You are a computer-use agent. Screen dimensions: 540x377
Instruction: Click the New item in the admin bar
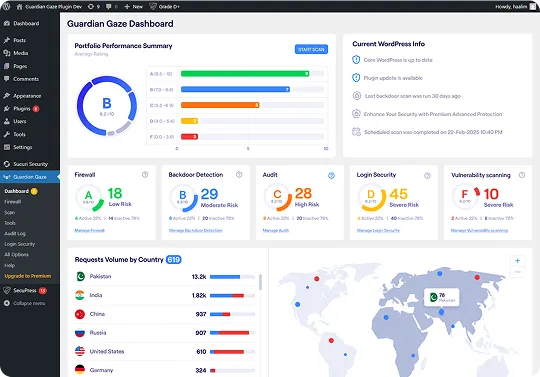coord(134,7)
